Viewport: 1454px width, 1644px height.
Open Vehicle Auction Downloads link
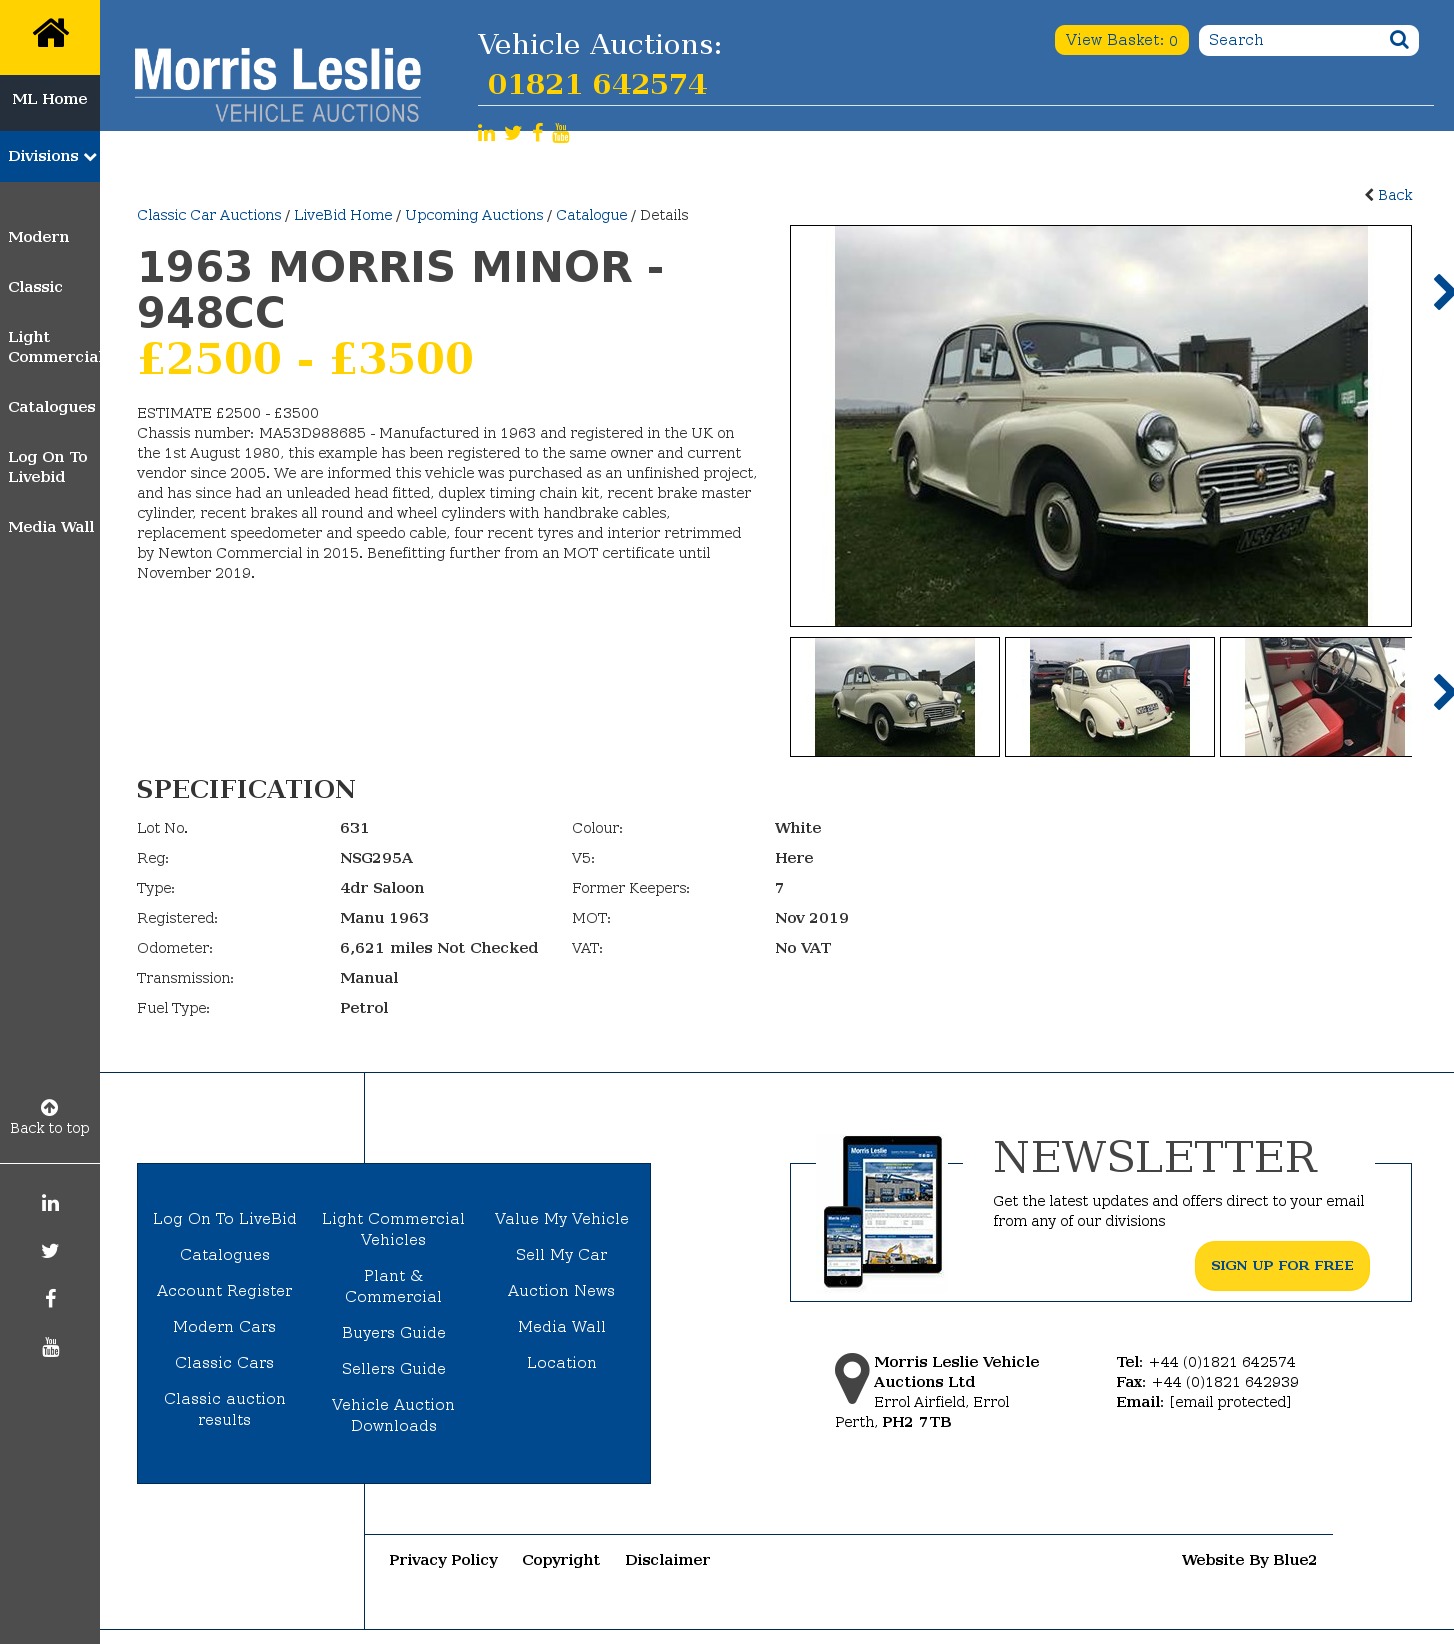click(x=394, y=1415)
